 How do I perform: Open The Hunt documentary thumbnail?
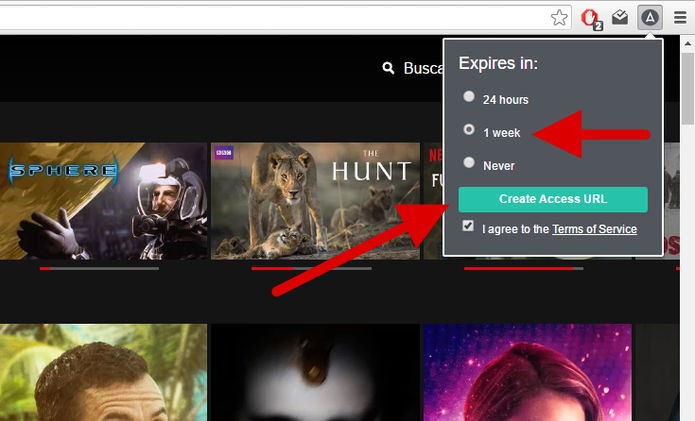pyautogui.click(x=315, y=201)
